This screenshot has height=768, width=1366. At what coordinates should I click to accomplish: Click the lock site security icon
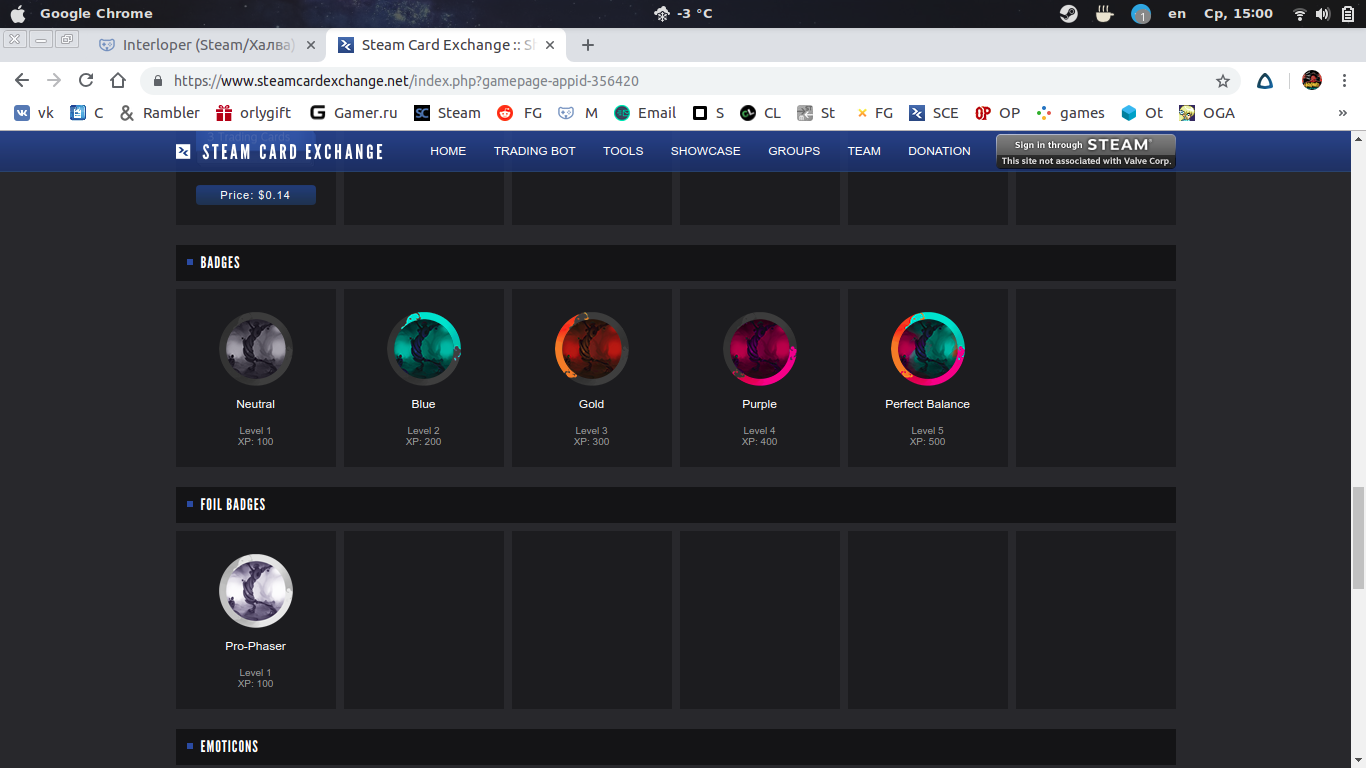tap(157, 81)
